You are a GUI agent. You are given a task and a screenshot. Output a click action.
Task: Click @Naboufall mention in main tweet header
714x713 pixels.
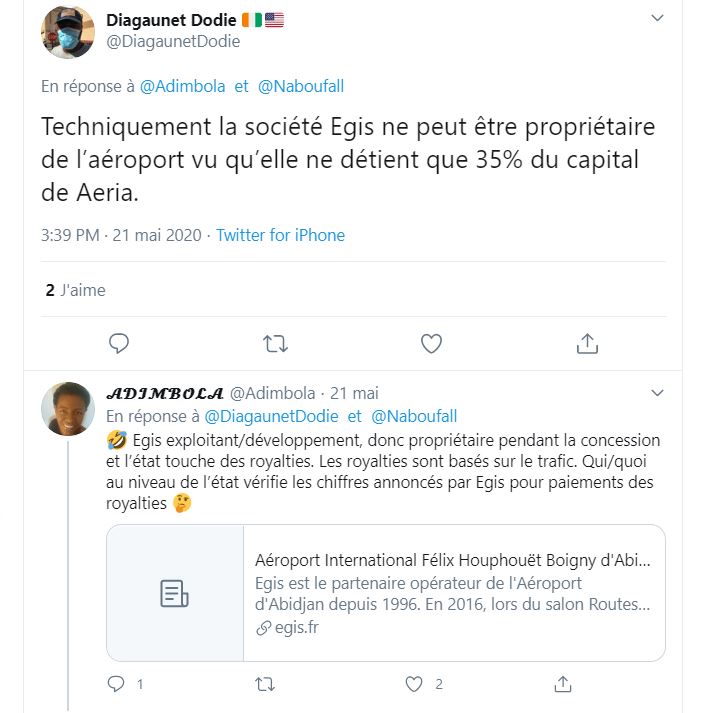[x=301, y=86]
